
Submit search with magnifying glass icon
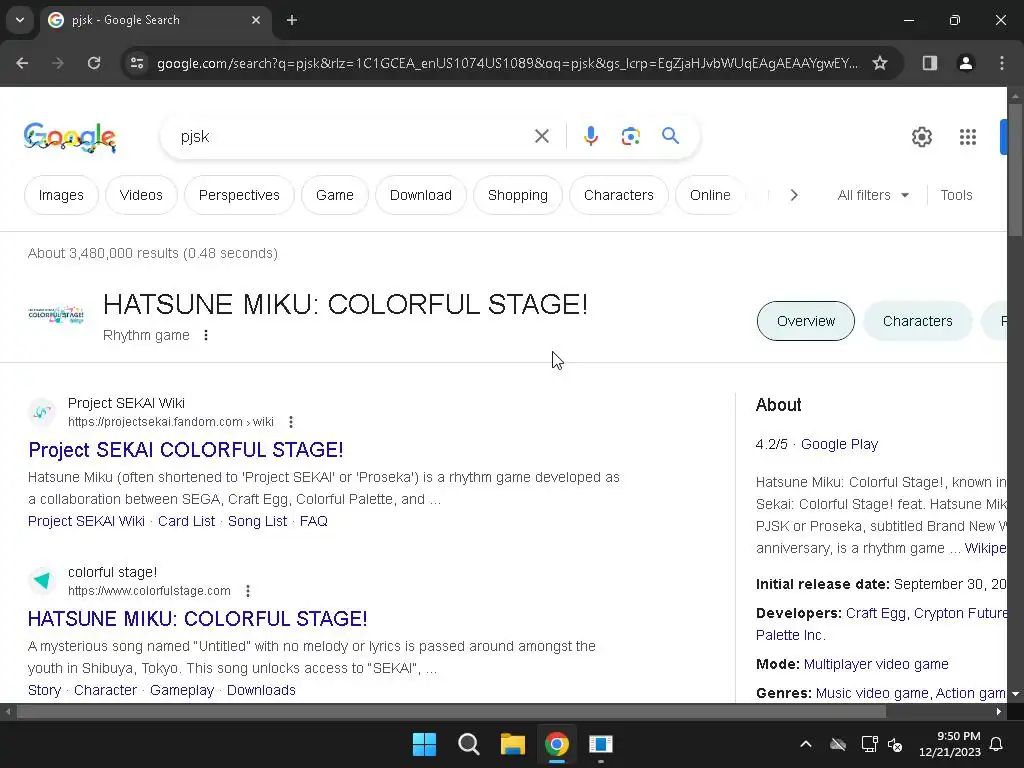pos(670,136)
